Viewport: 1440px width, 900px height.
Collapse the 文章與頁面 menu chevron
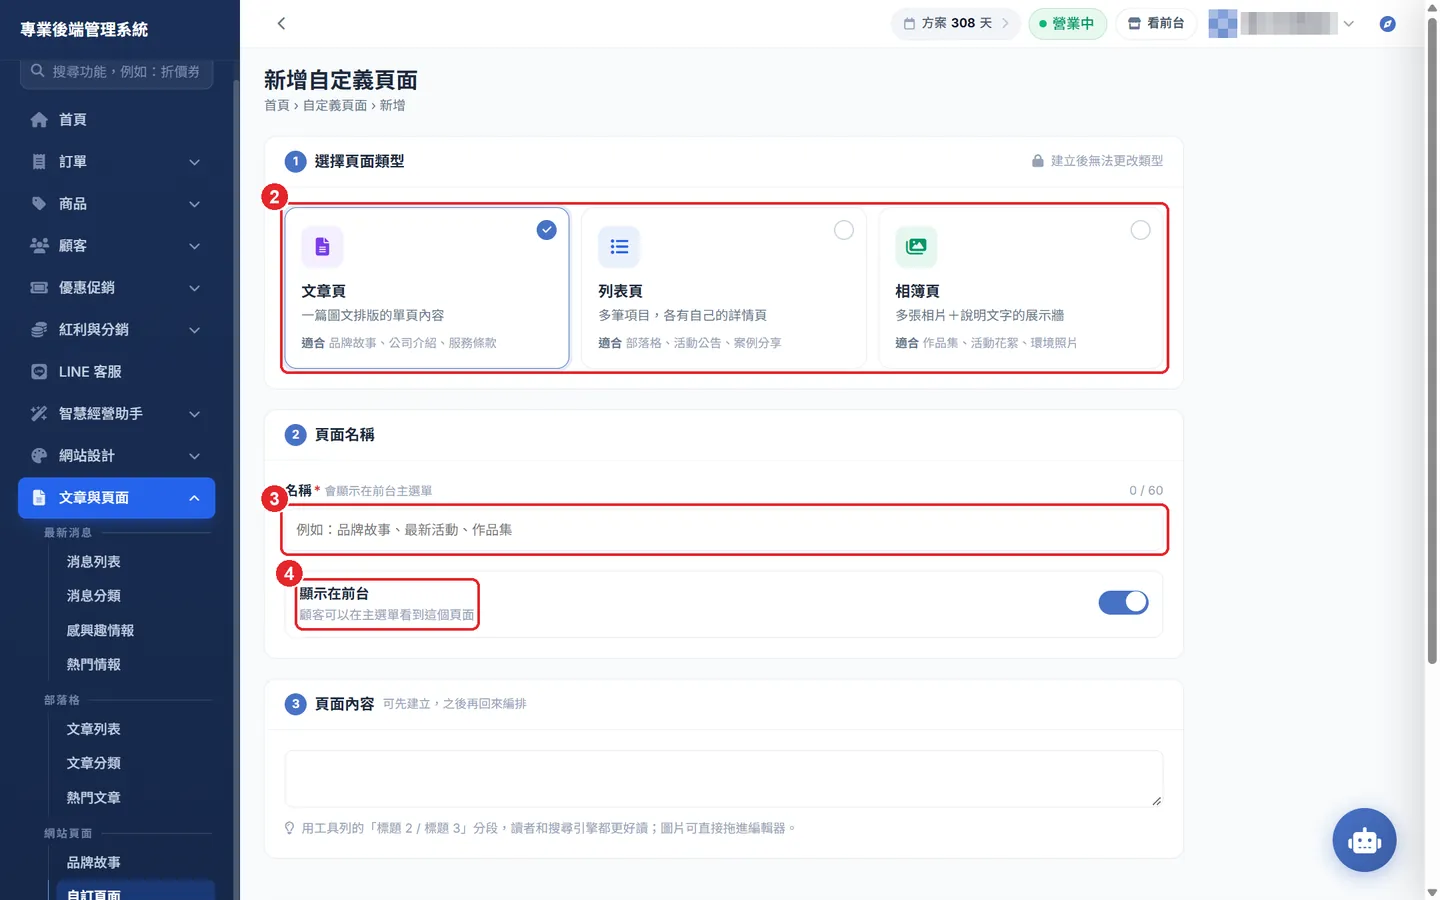(195, 498)
